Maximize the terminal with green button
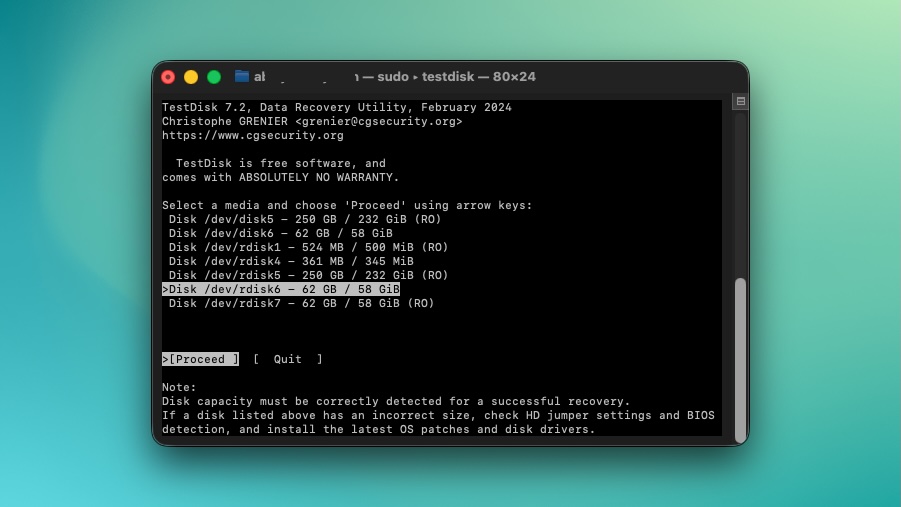The image size is (901, 507). tap(214, 77)
